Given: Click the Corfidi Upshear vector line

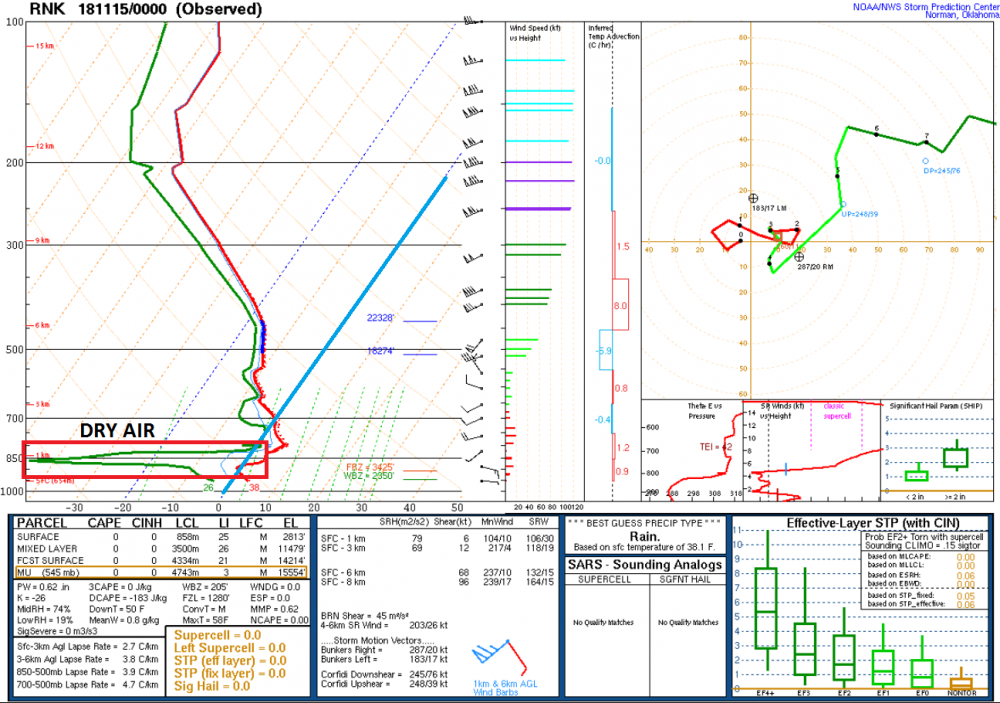Looking at the screenshot, I should (384, 683).
